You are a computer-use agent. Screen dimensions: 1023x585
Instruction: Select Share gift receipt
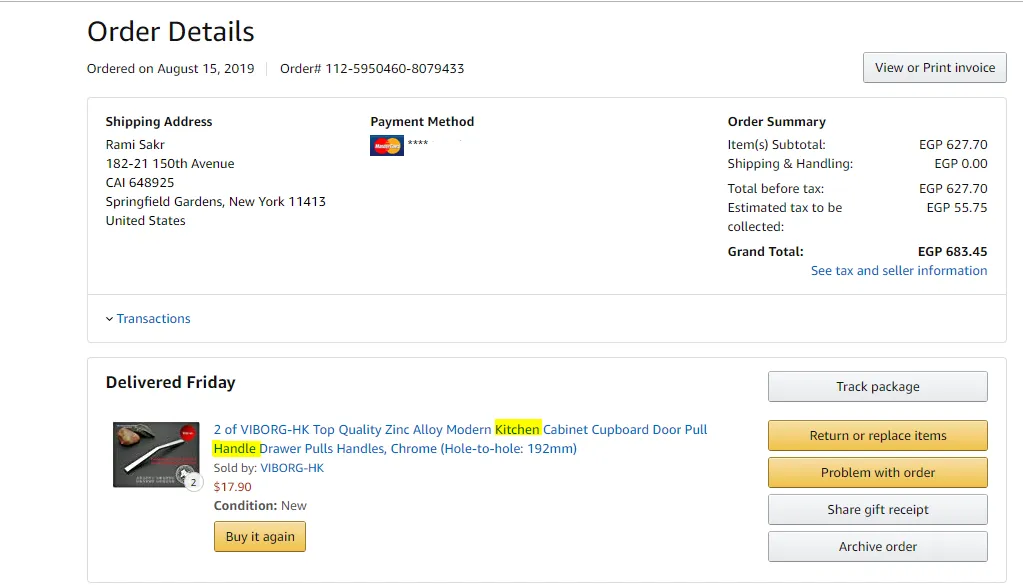click(878, 510)
